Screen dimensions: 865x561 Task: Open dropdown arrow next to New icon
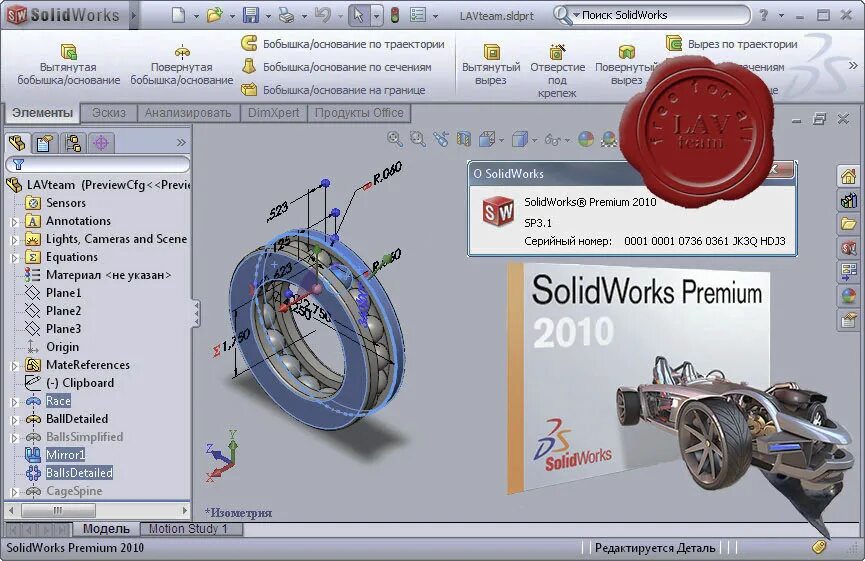(x=196, y=17)
